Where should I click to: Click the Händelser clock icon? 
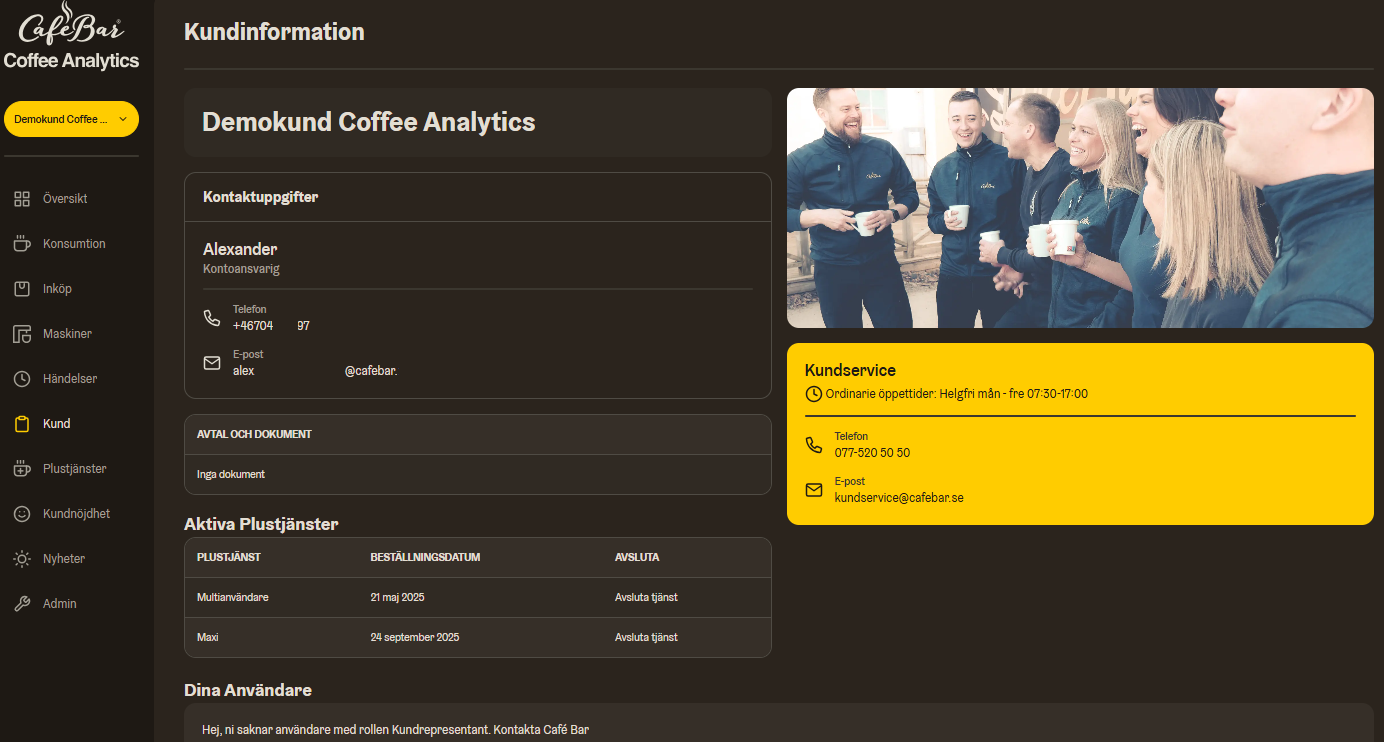22,379
